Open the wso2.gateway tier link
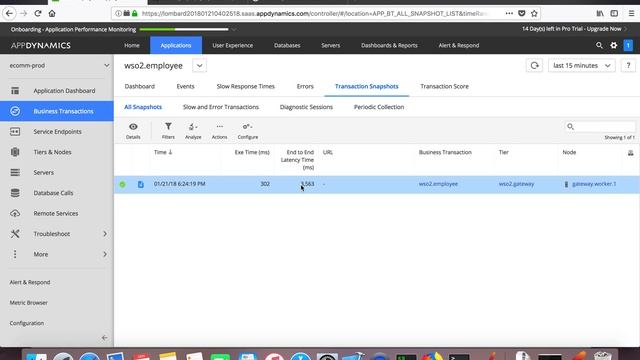Viewport: 640px width, 360px height. [516, 184]
